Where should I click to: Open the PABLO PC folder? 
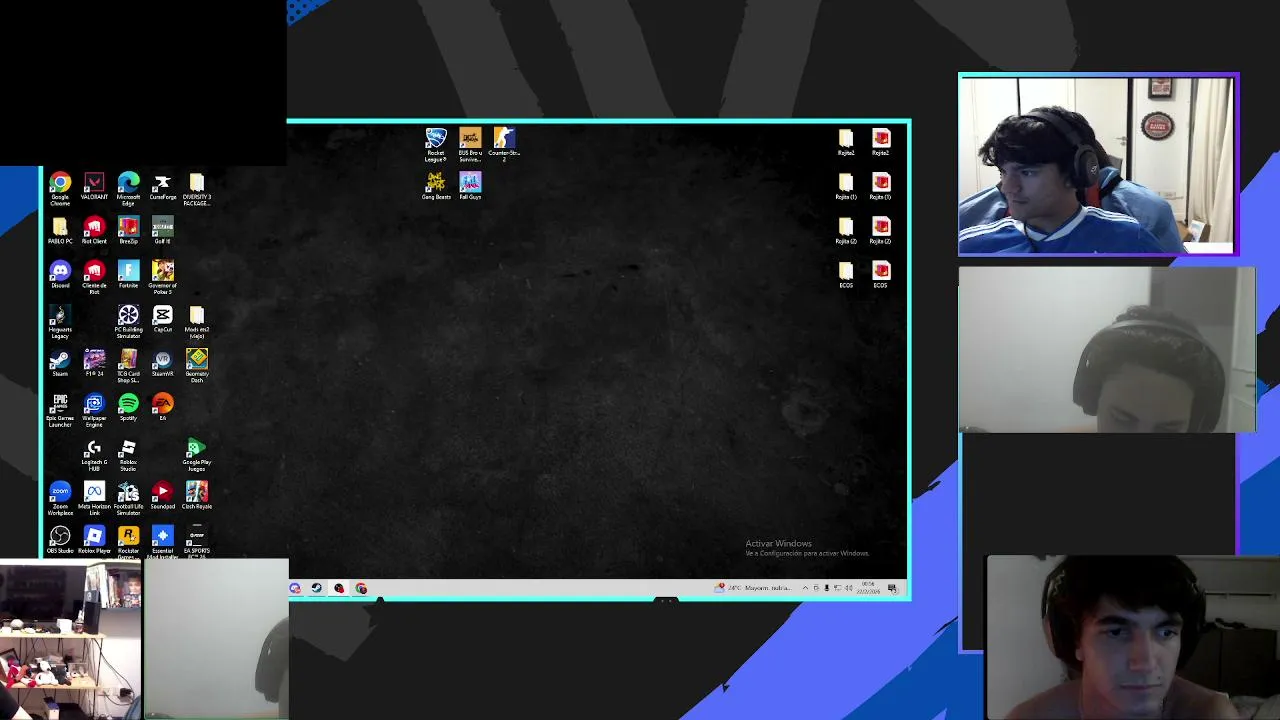[x=60, y=231]
